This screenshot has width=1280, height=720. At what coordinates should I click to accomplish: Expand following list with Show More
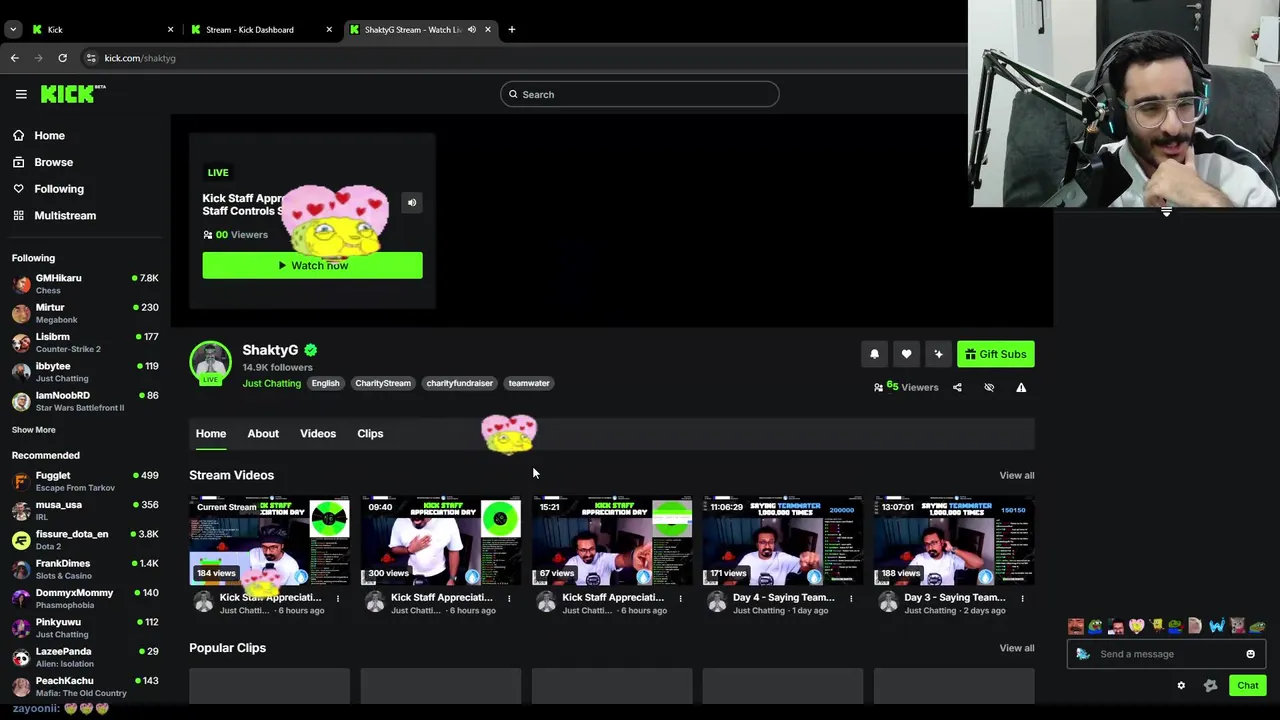[x=33, y=430]
